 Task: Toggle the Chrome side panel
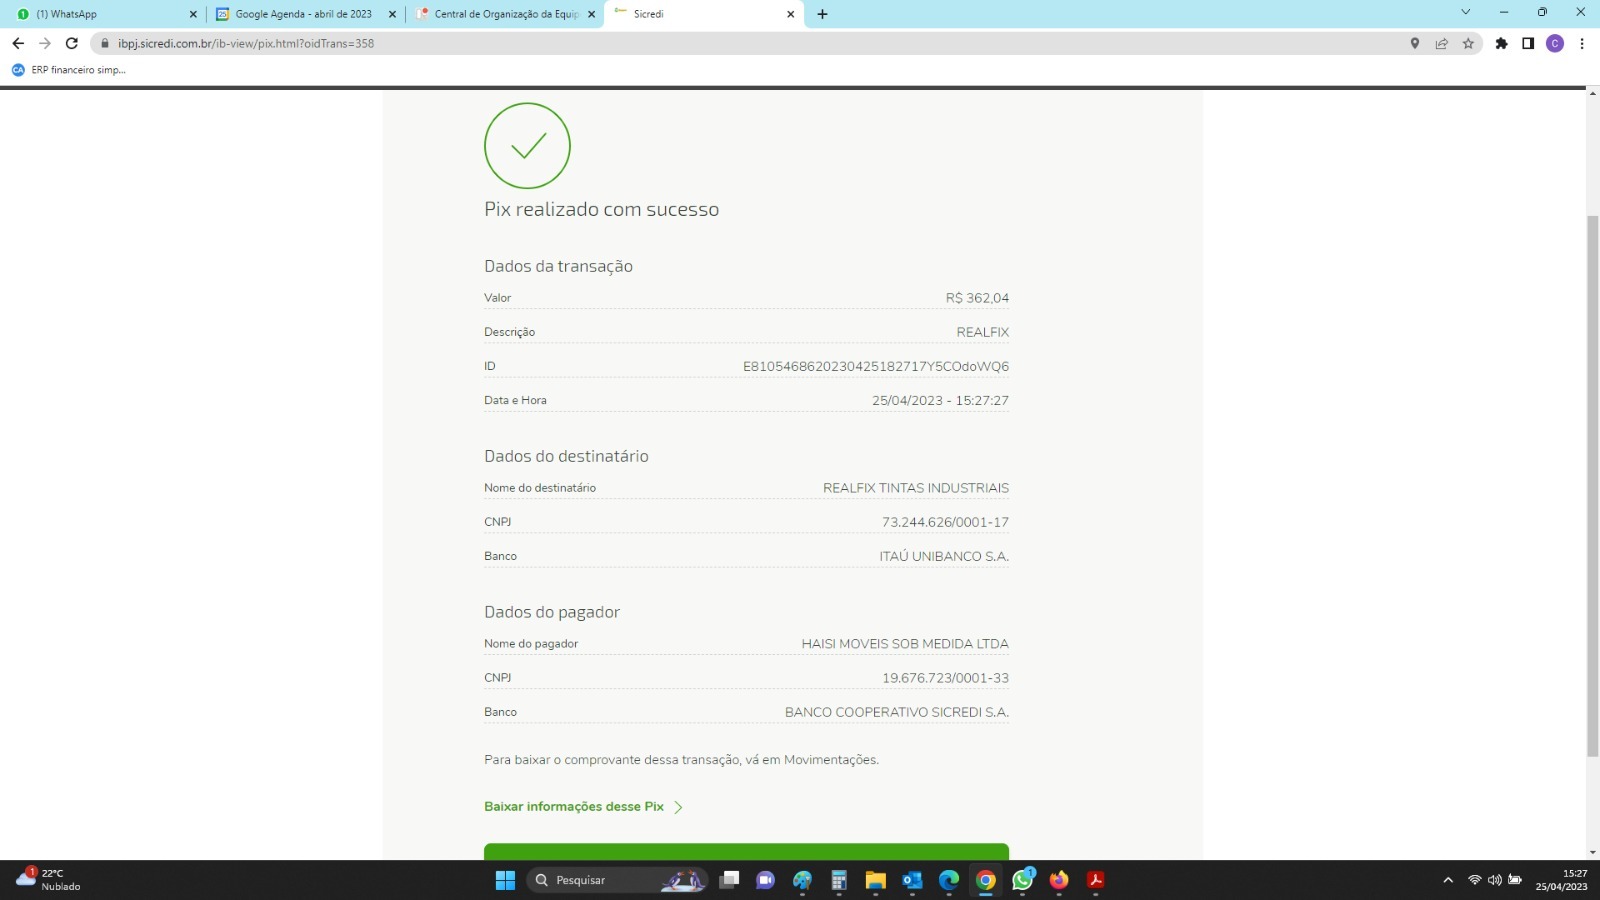tap(1528, 43)
